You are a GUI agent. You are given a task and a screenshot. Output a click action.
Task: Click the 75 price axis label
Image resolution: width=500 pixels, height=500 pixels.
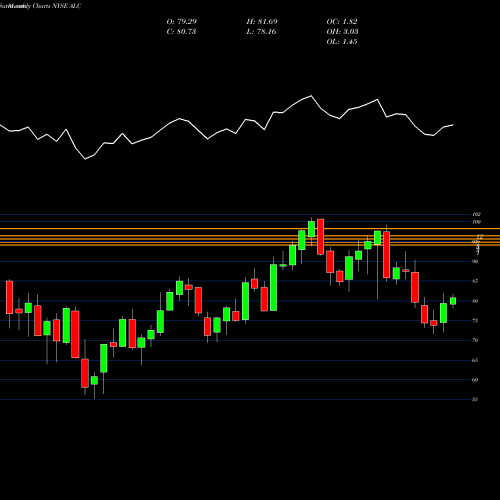coord(475,321)
